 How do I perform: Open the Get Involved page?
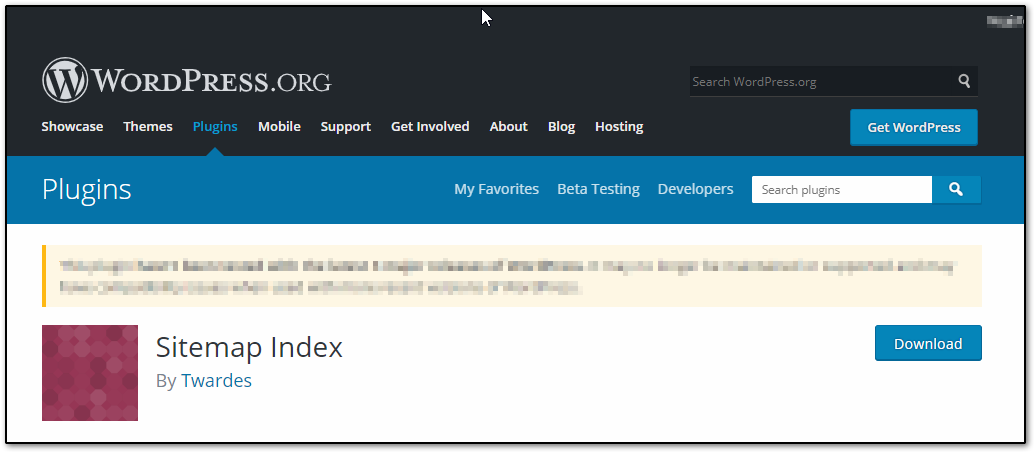pos(430,127)
